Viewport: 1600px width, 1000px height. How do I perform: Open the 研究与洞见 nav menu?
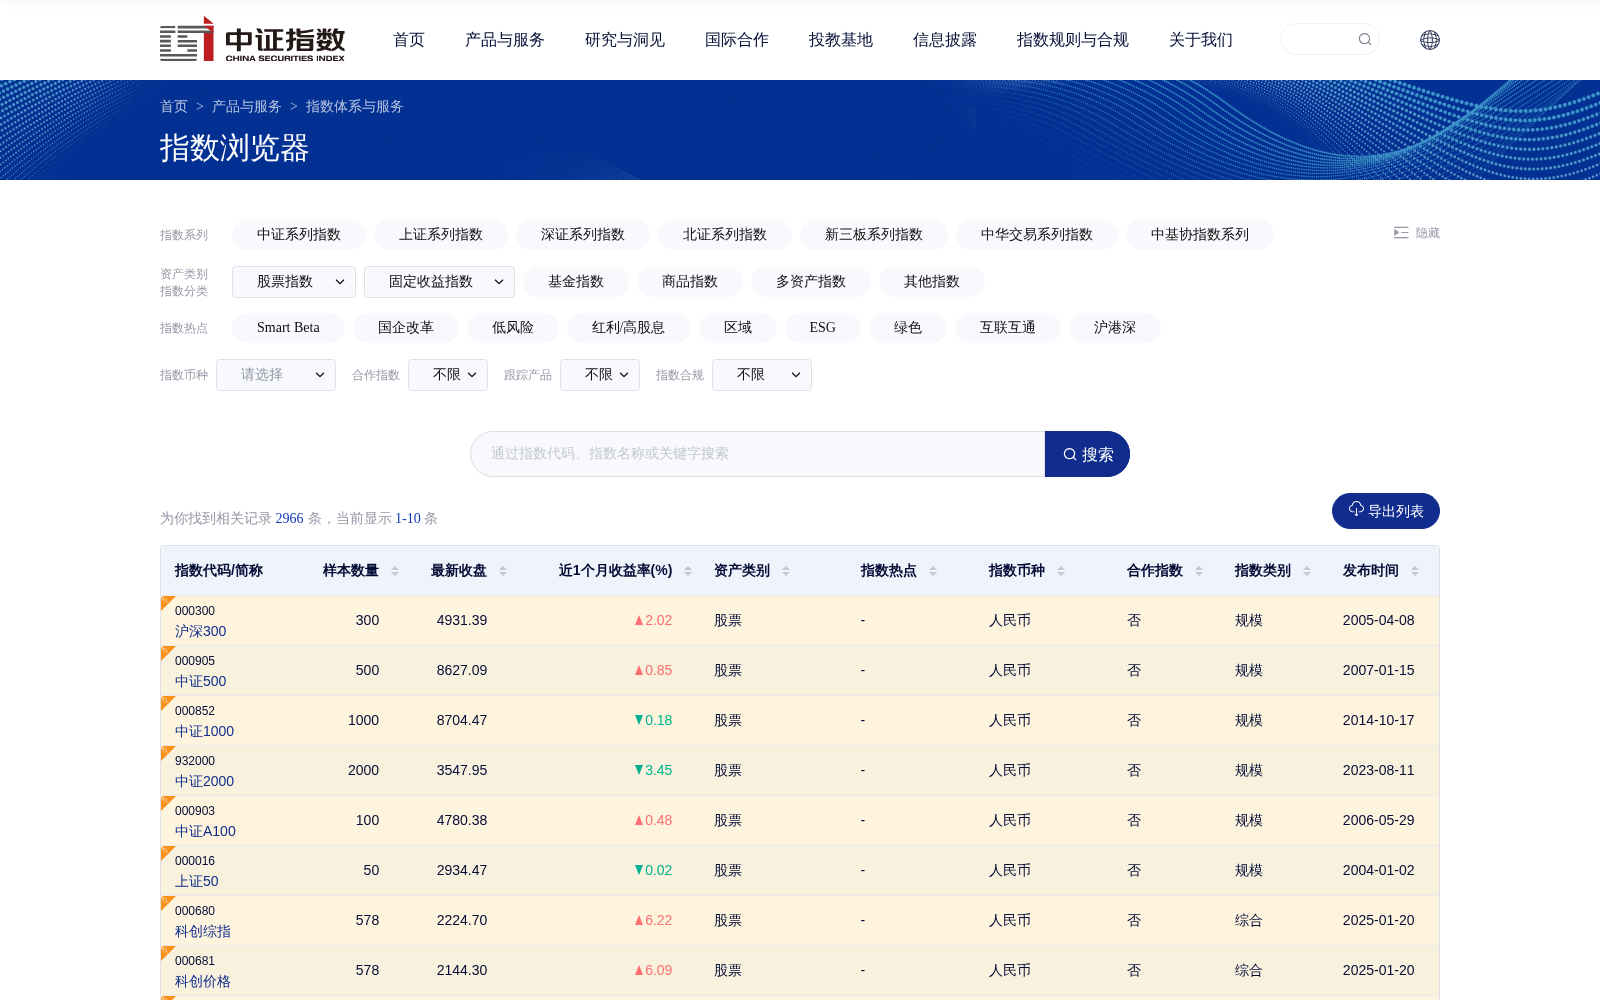coord(625,40)
